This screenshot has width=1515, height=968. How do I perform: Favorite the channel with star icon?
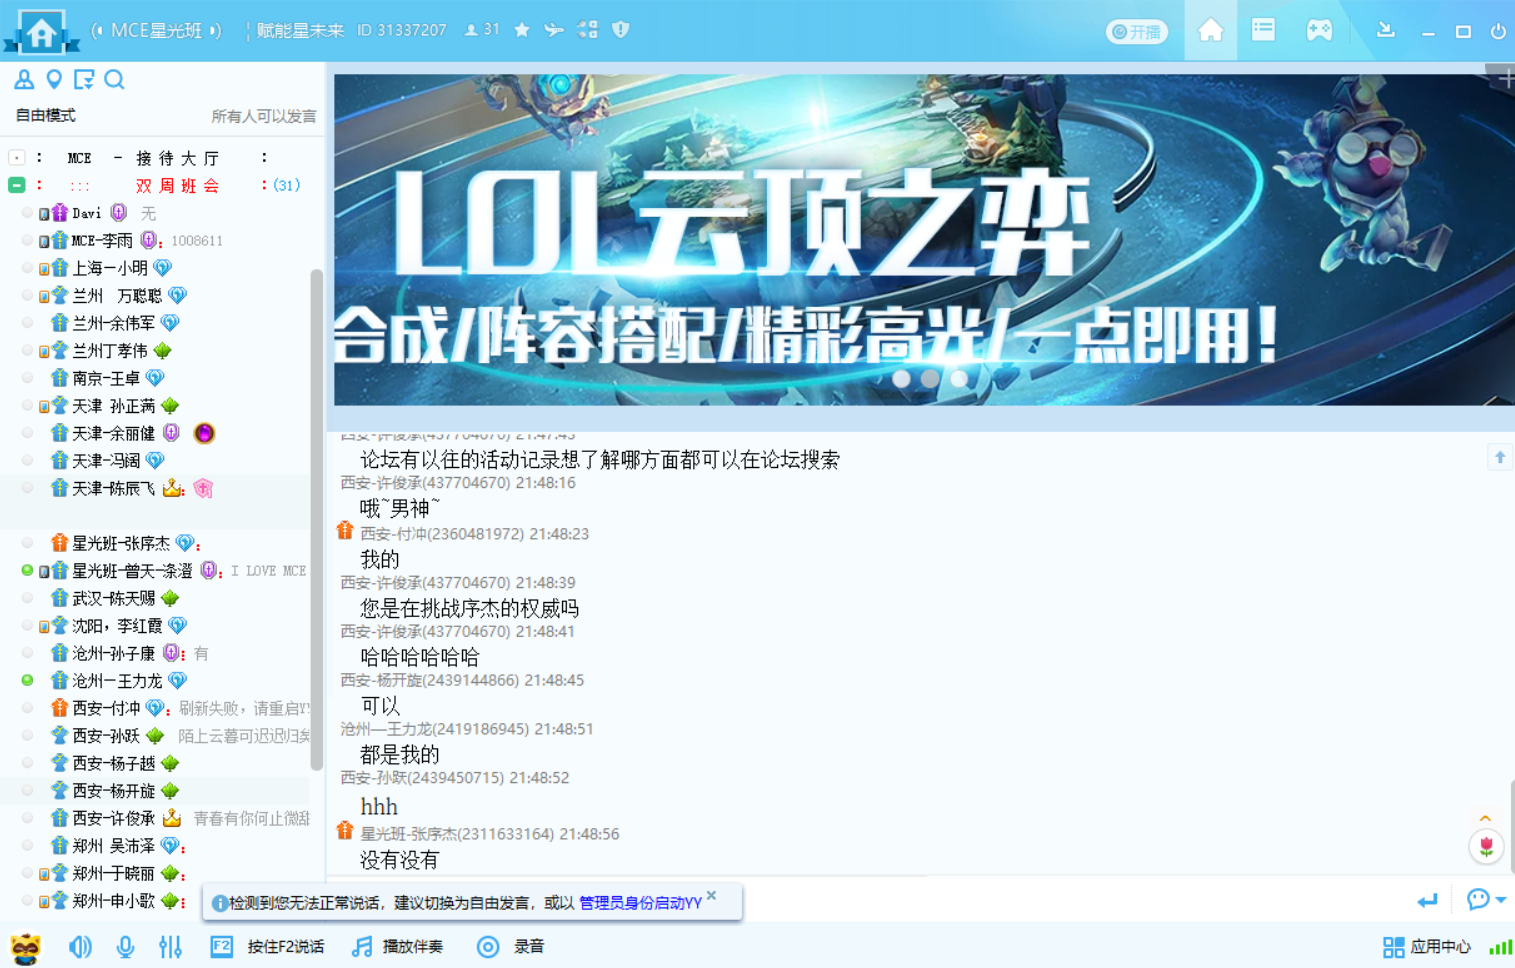pos(522,30)
